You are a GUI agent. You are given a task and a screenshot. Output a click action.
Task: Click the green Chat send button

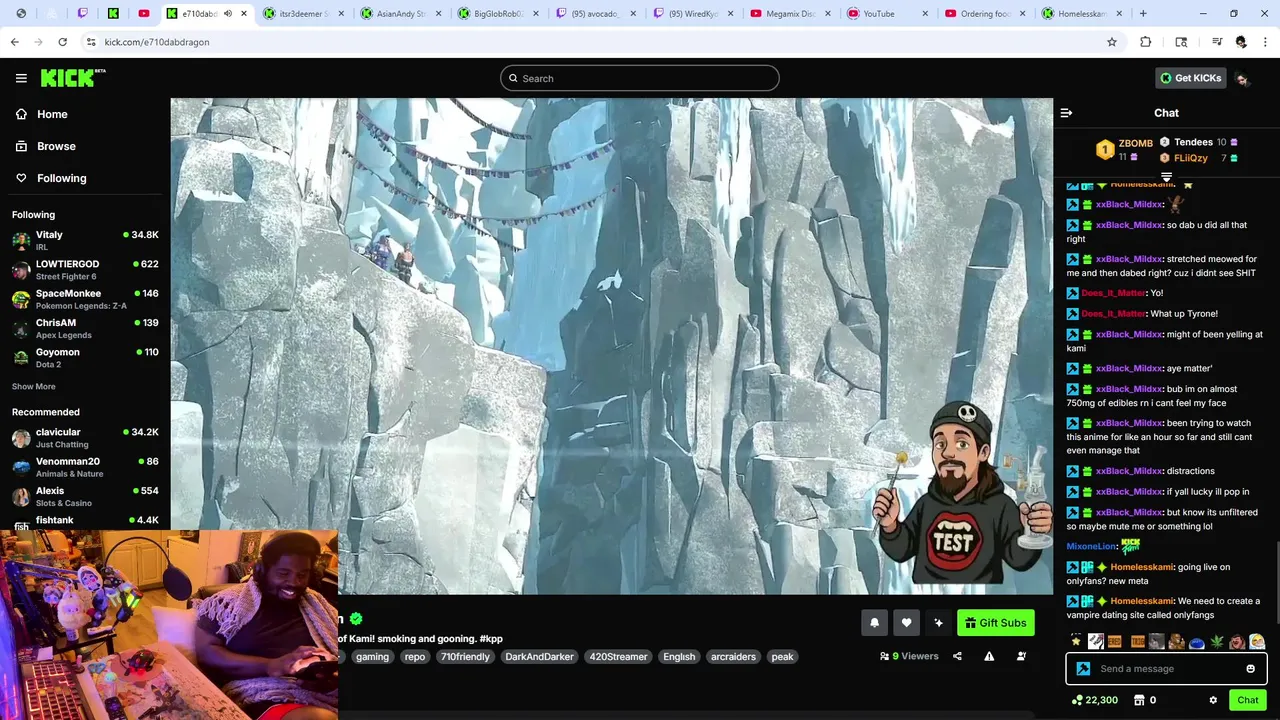(x=1247, y=700)
